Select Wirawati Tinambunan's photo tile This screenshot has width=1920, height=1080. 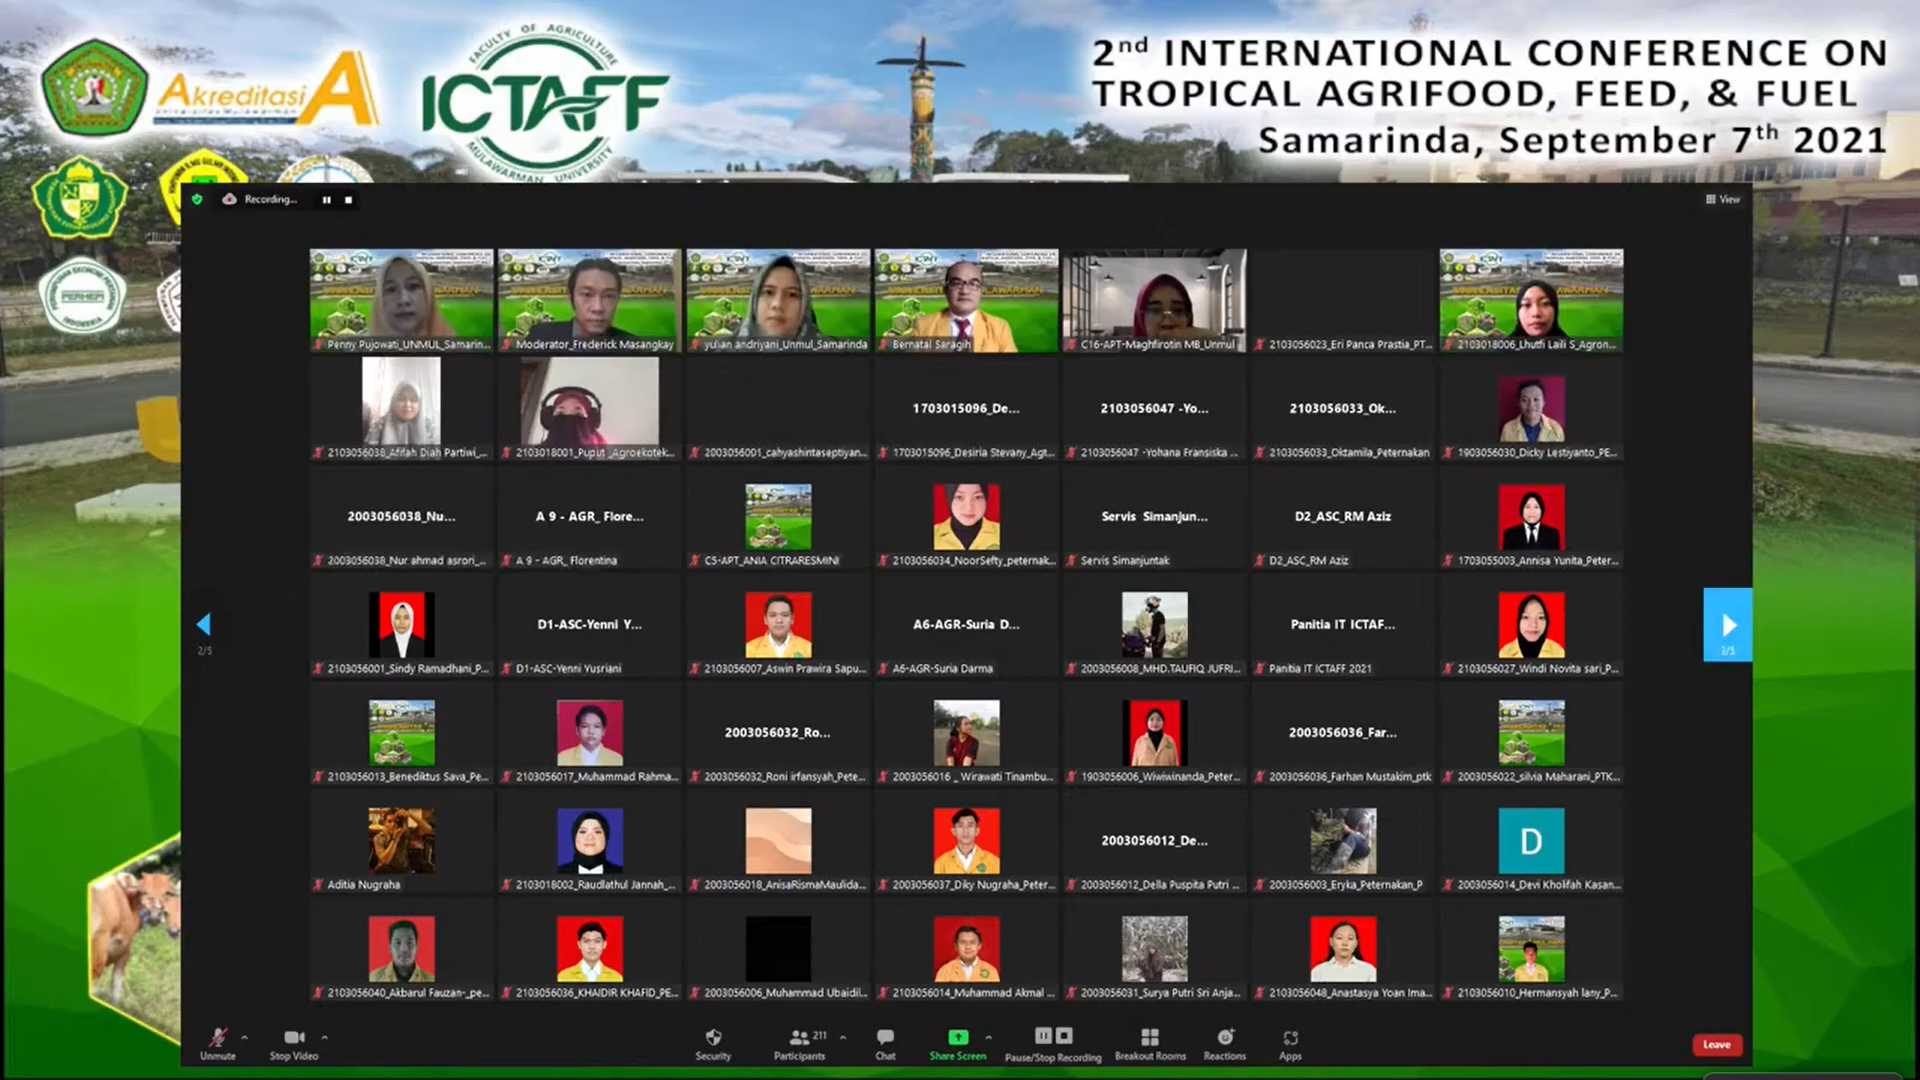966,732
